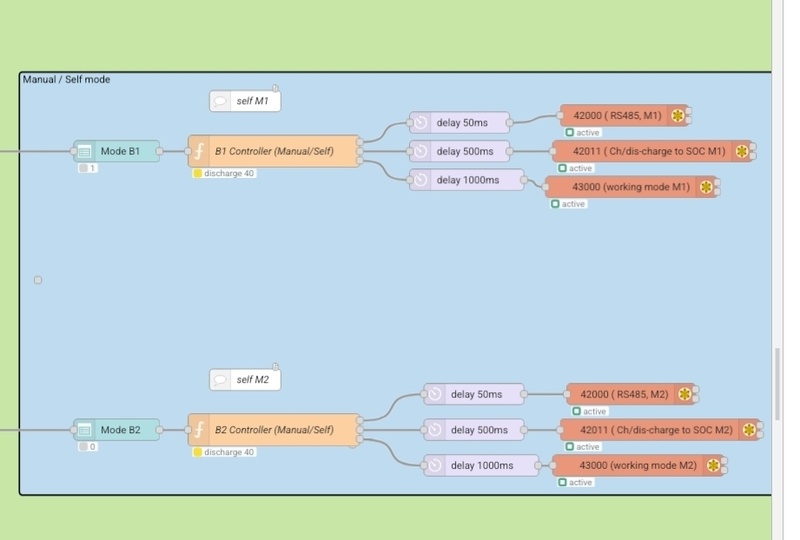Click the small junction node on the left
Image resolution: width=800 pixels, height=540 pixels.
(x=38, y=280)
